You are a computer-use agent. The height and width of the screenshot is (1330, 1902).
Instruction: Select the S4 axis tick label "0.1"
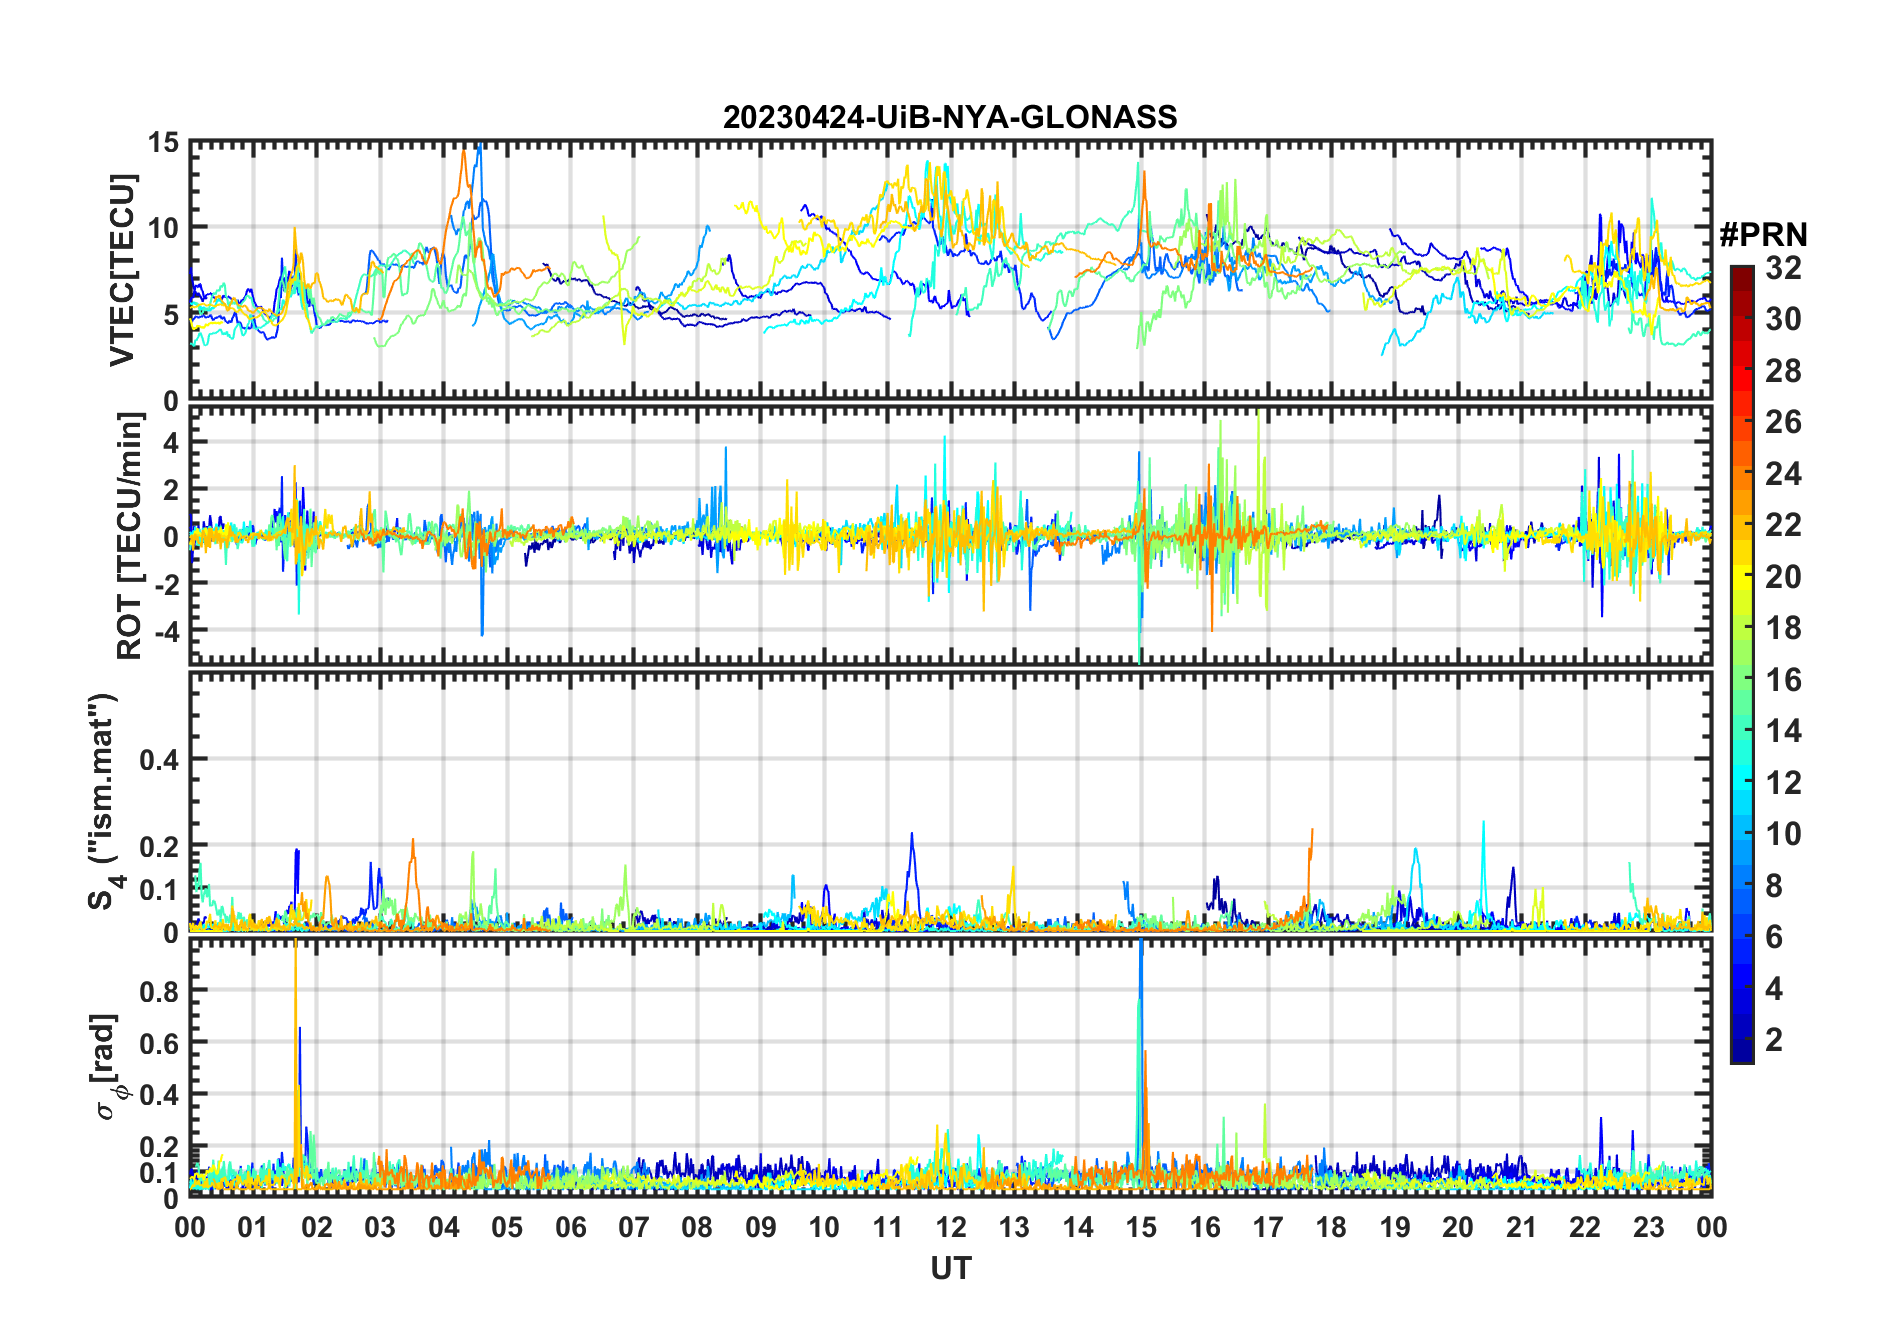tap(159, 890)
